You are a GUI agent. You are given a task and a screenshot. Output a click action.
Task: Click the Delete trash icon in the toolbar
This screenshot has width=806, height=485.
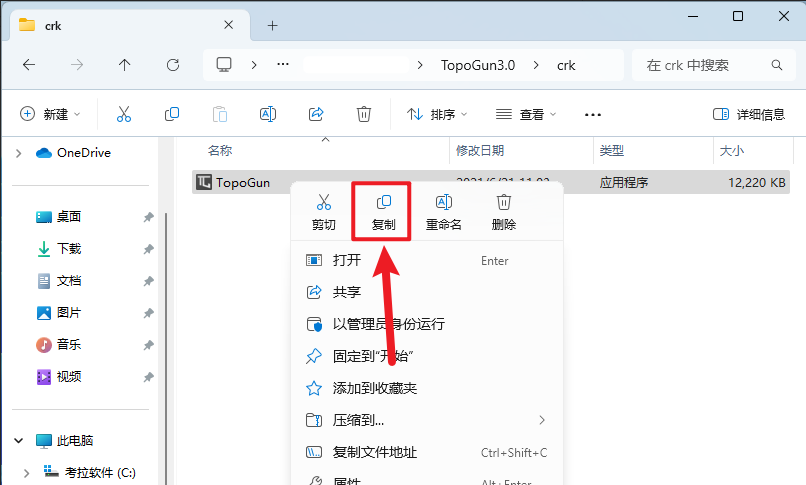pyautogui.click(x=364, y=114)
